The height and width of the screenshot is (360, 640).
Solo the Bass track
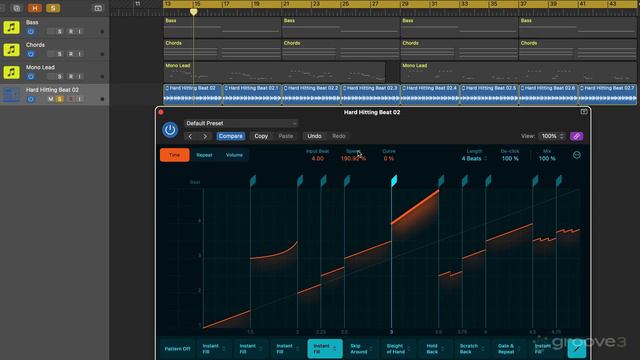click(x=60, y=31)
